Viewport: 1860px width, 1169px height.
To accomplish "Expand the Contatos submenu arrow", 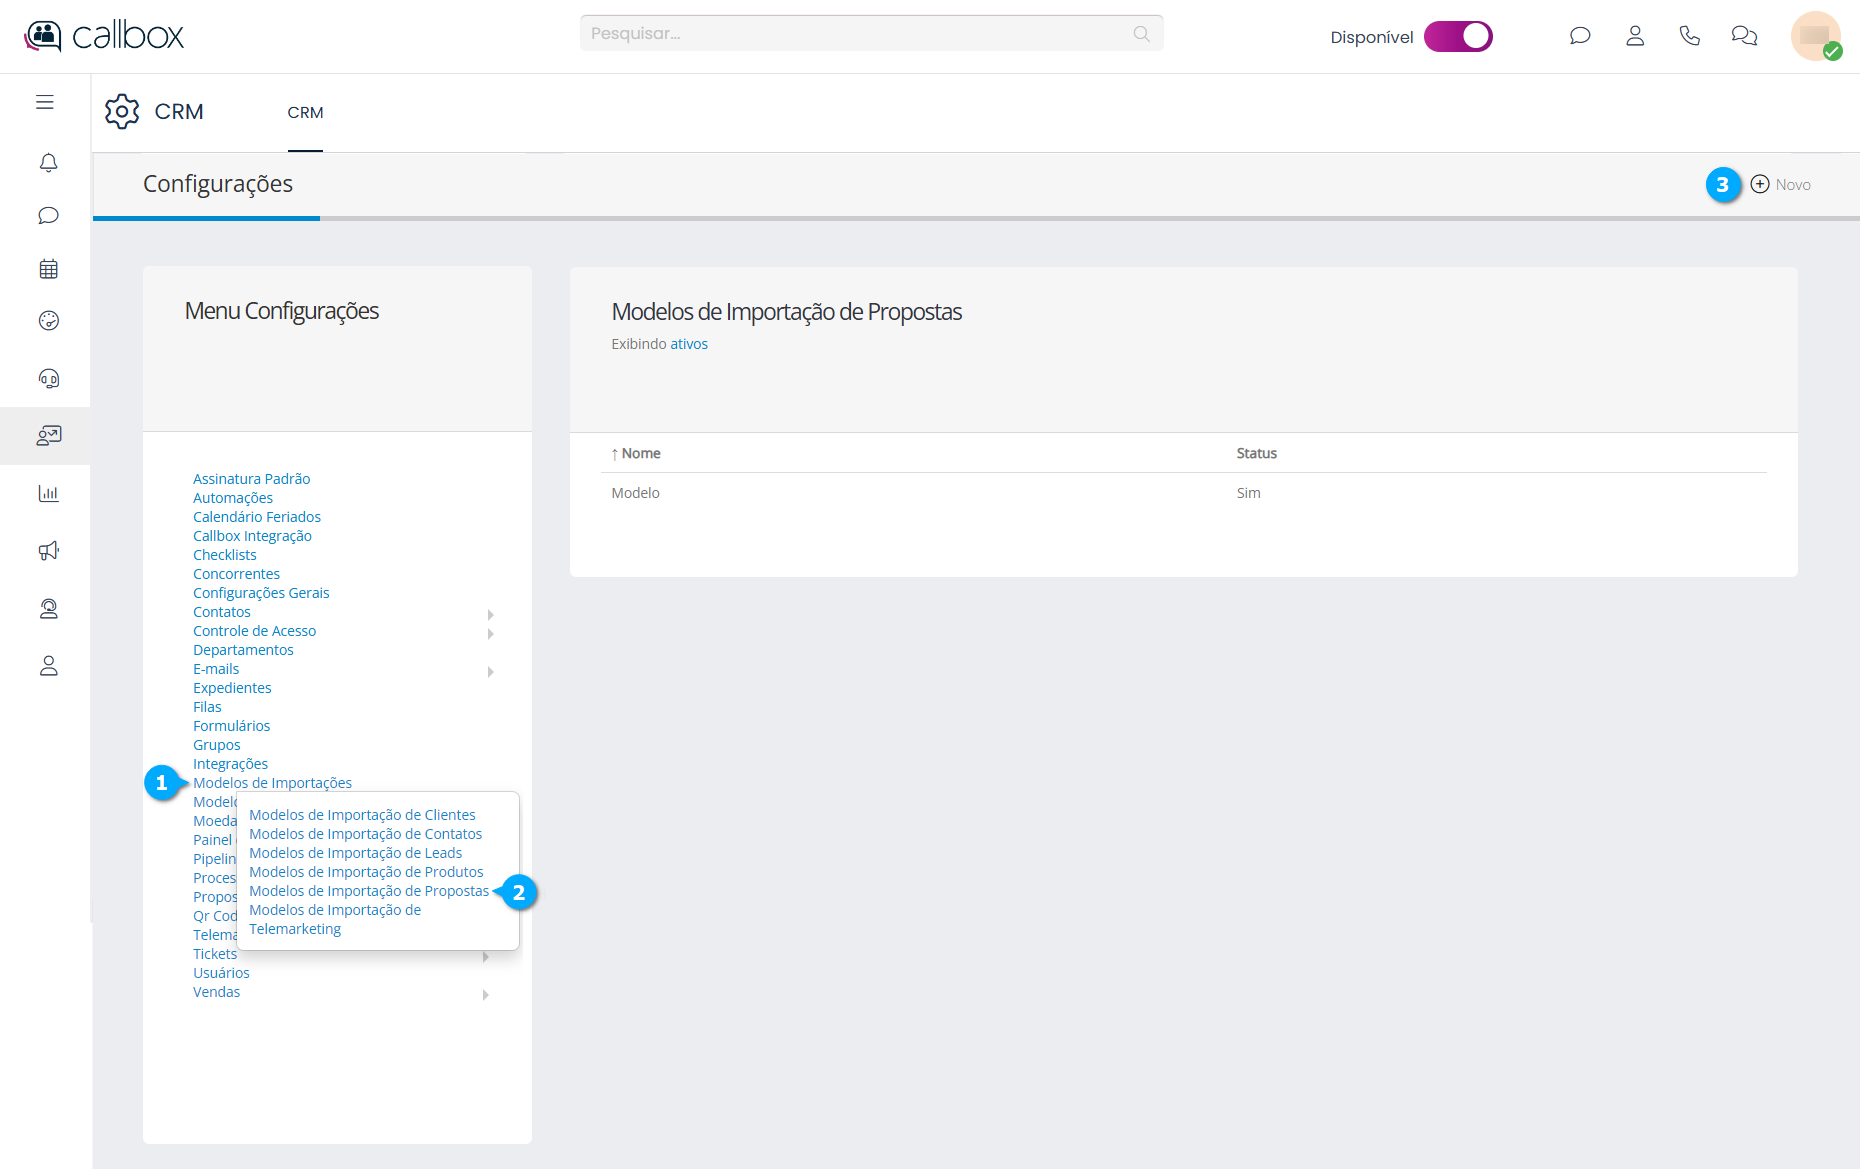I will pyautogui.click(x=490, y=614).
